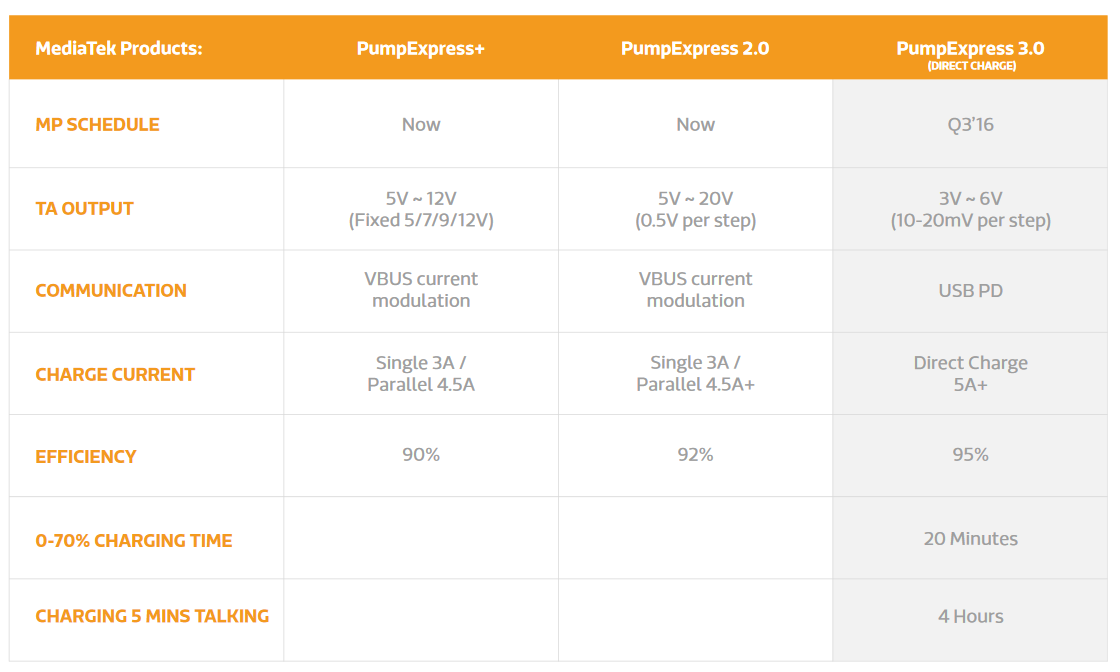The height and width of the screenshot is (672, 1120).
Task: Click the EFFICIENCY row label
Action: (x=86, y=457)
